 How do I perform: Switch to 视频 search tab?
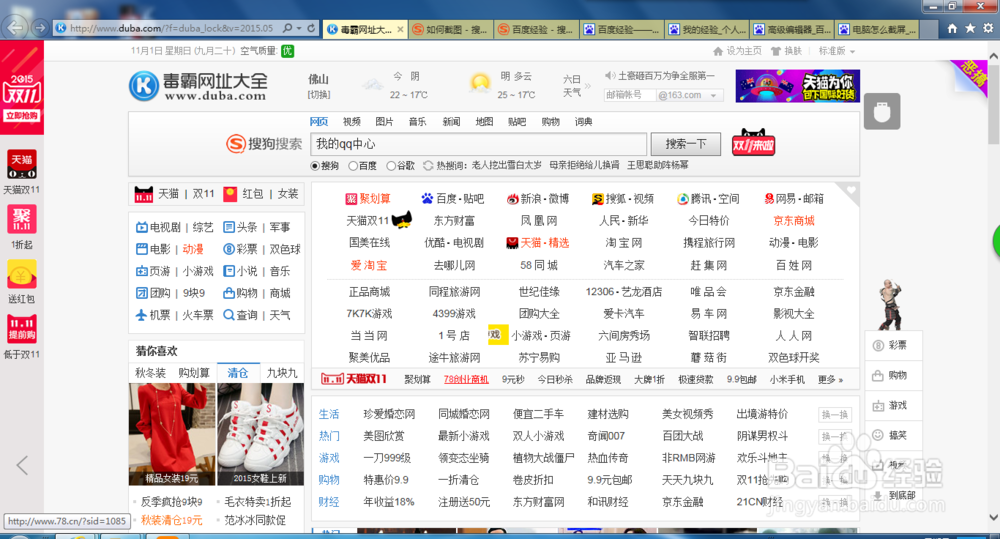point(351,122)
